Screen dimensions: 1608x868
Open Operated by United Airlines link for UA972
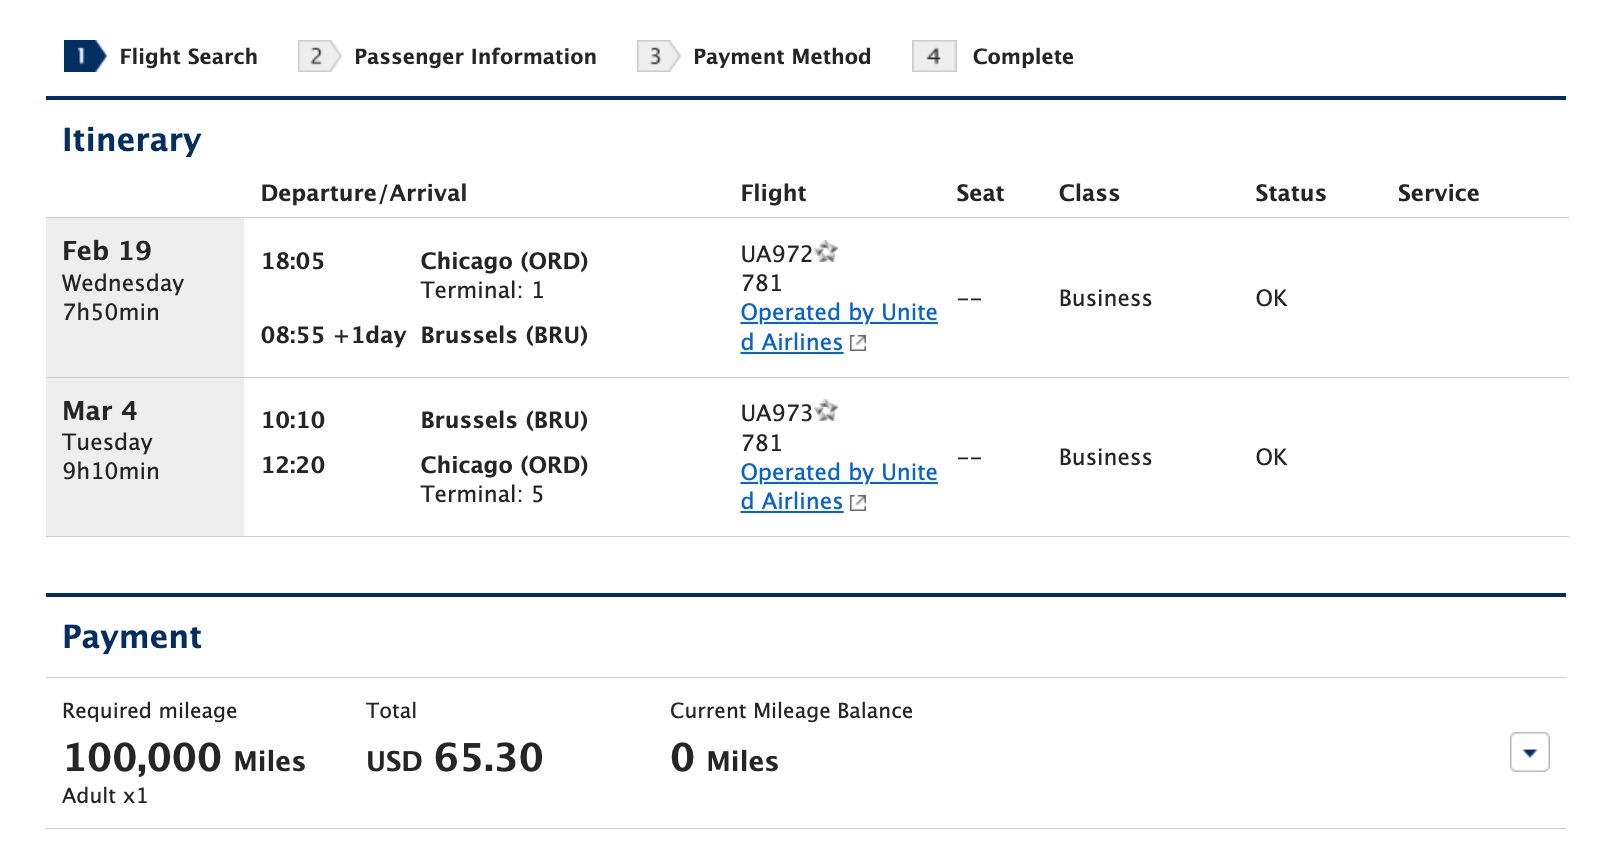tap(840, 313)
